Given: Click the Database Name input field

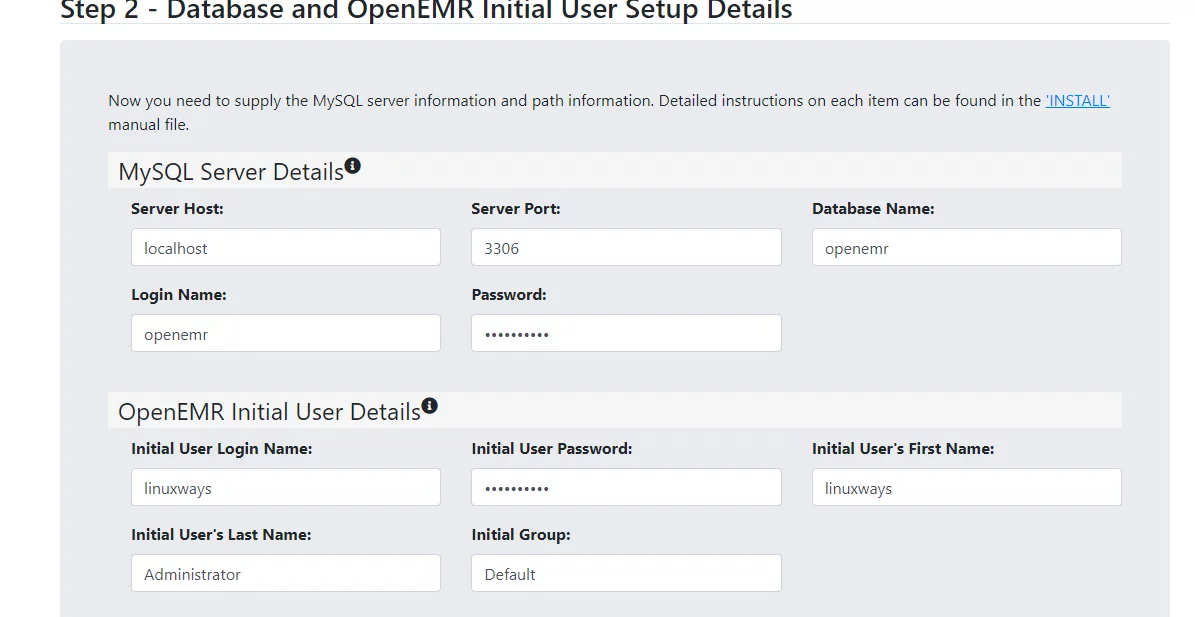Looking at the screenshot, I should pyautogui.click(x=966, y=248).
